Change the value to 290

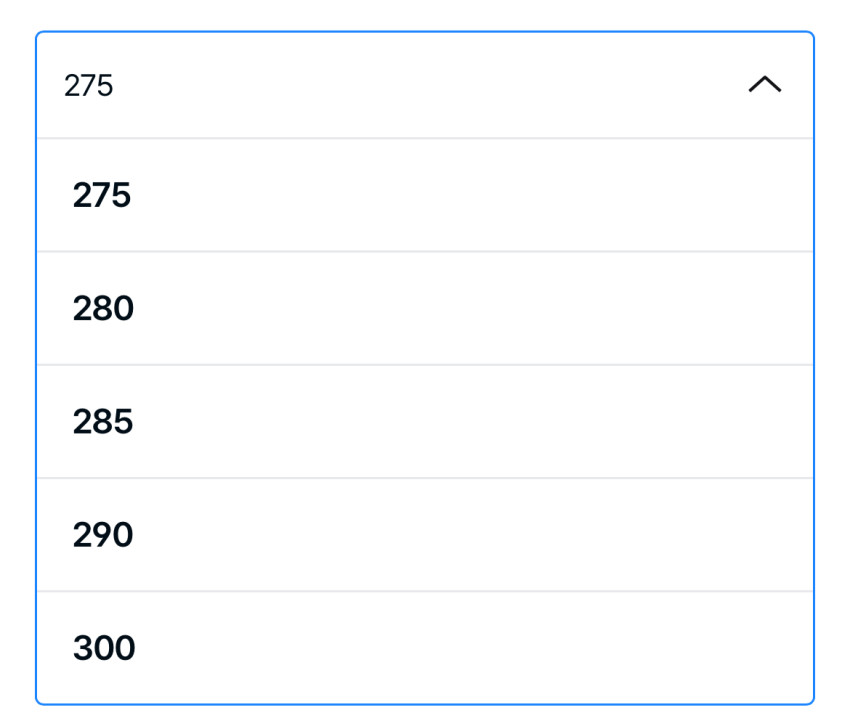click(103, 535)
